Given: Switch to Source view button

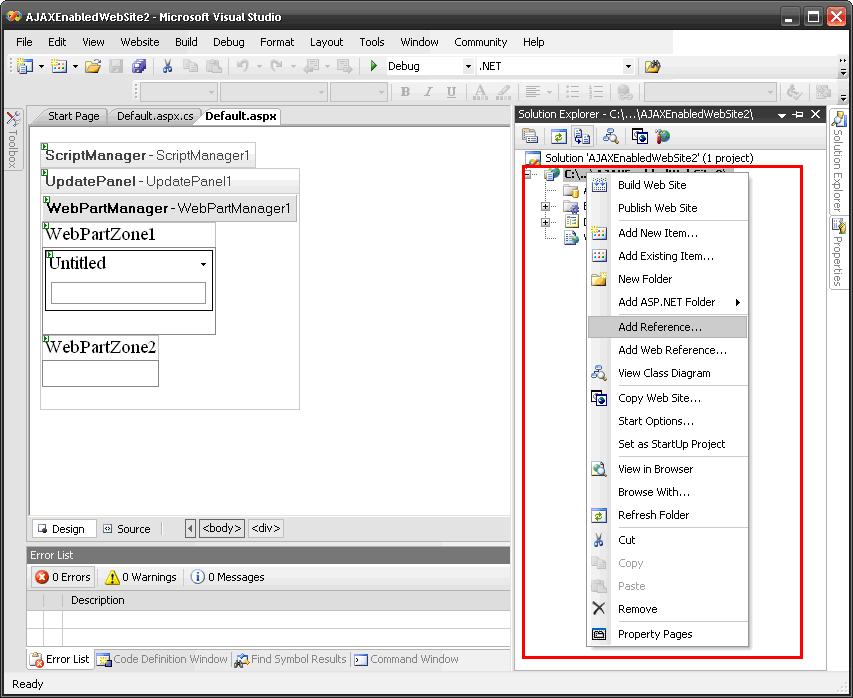Looking at the screenshot, I should point(127,529).
